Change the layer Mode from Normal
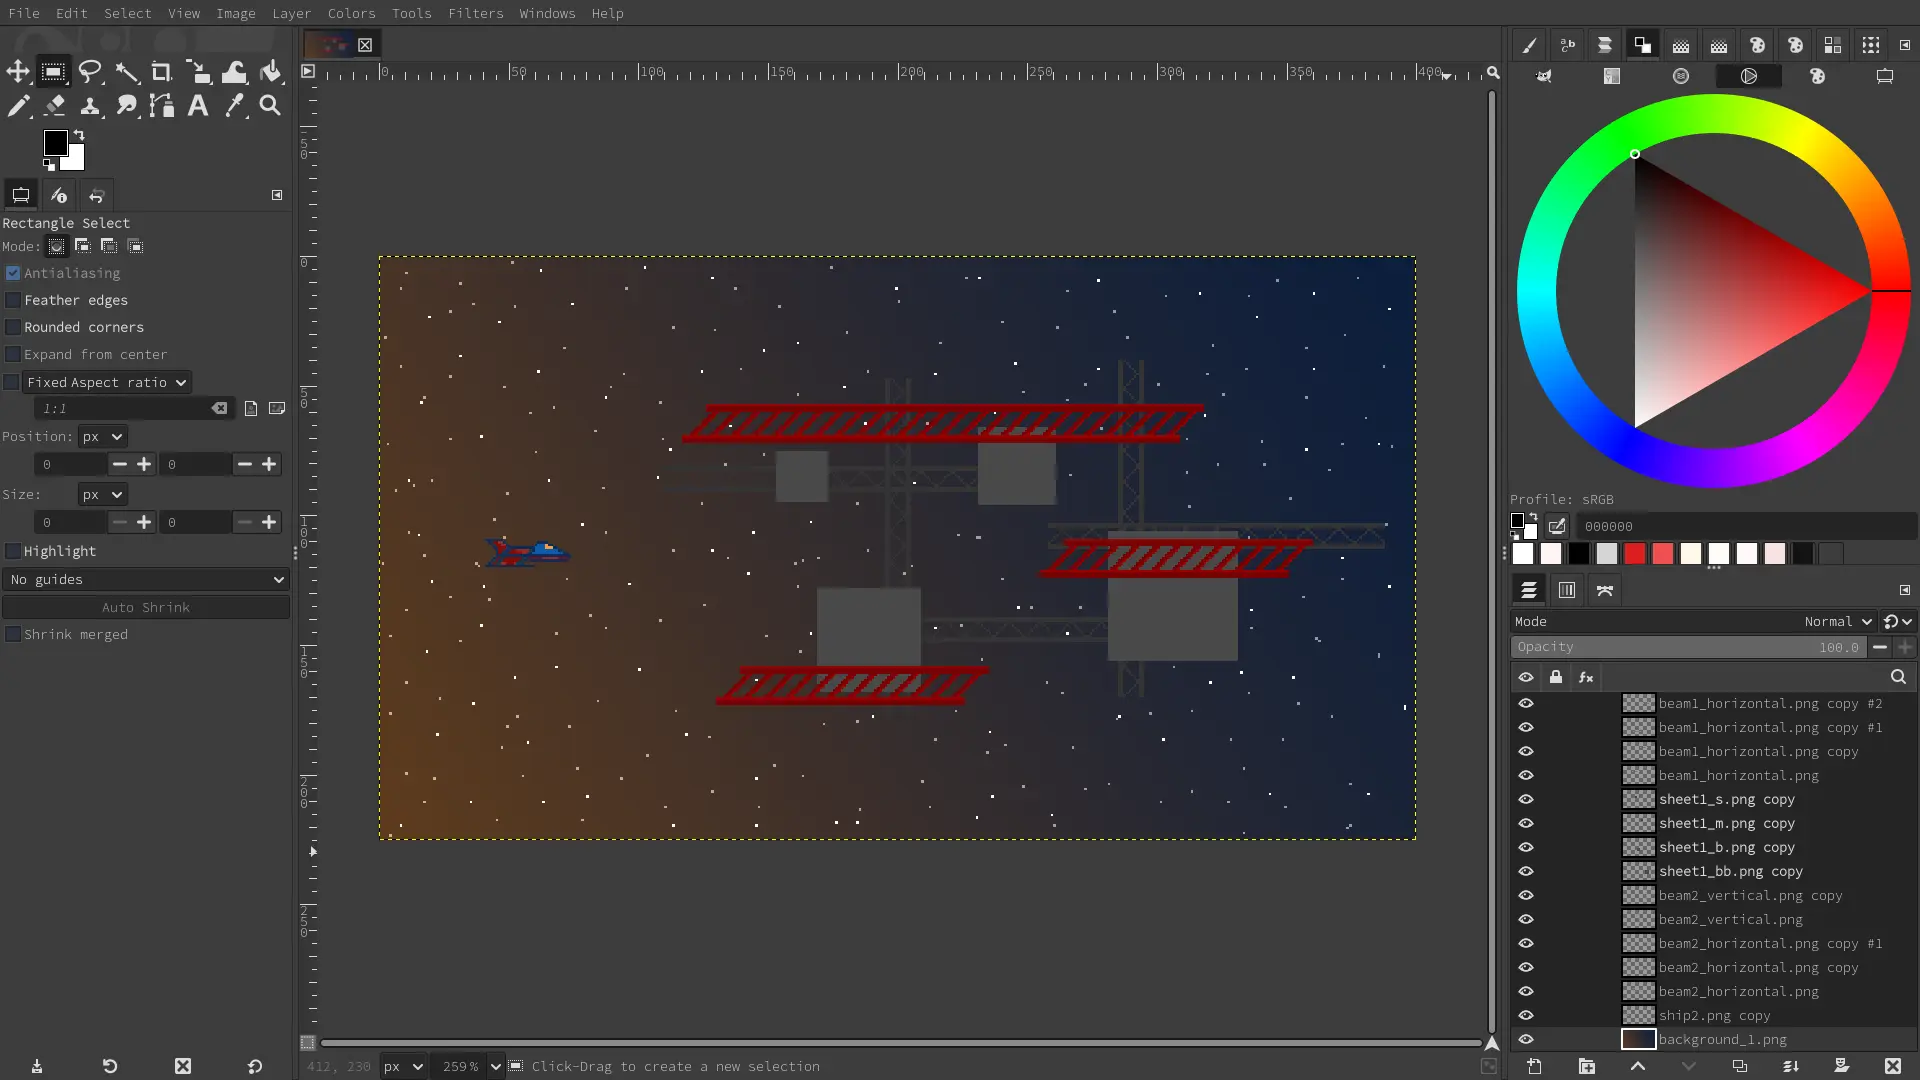This screenshot has width=1920, height=1080. click(1838, 621)
